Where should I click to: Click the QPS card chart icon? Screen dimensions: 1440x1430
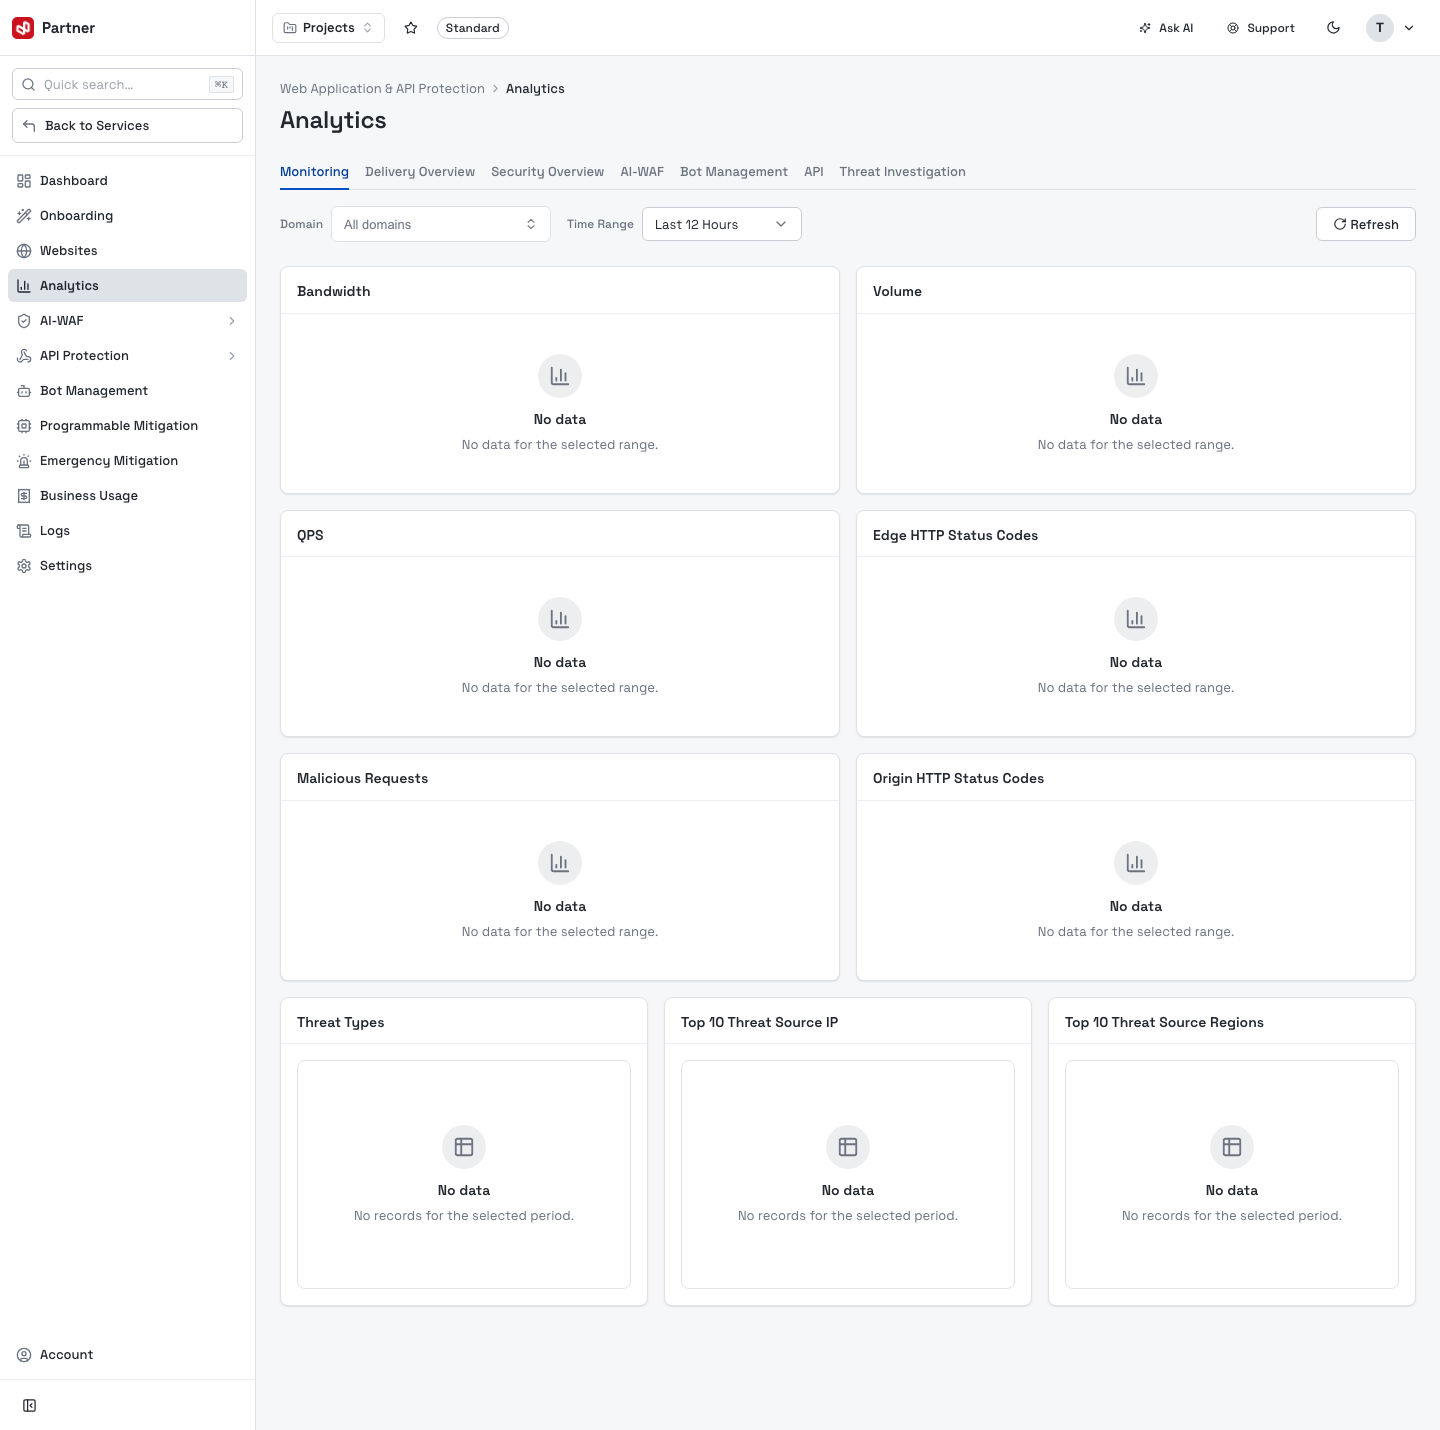click(560, 619)
